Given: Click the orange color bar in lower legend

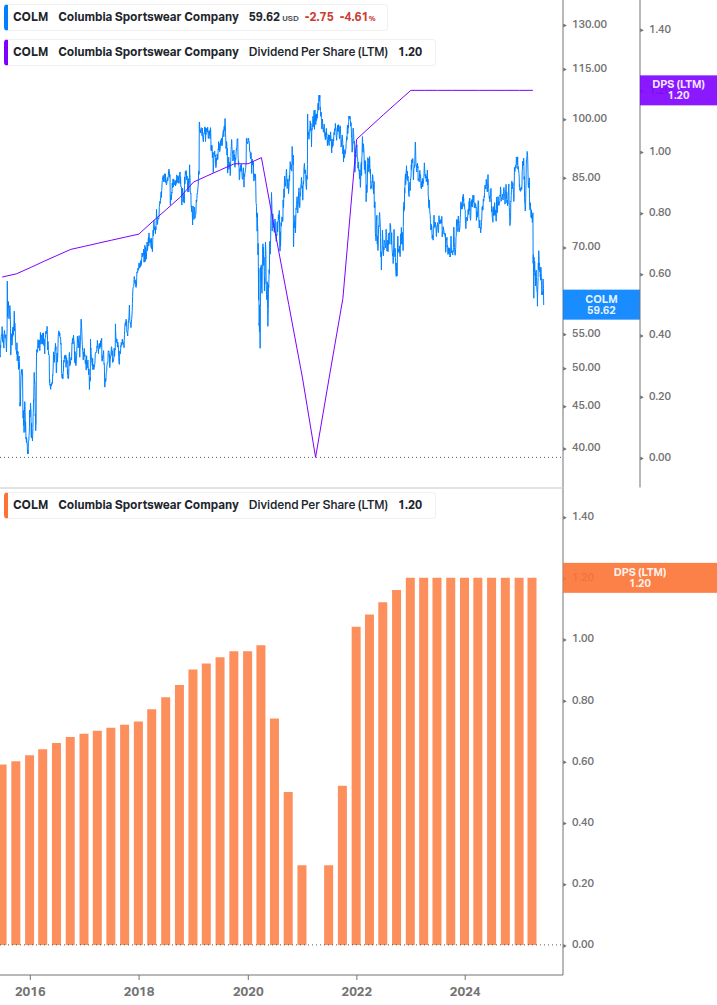Looking at the screenshot, I should (6, 505).
